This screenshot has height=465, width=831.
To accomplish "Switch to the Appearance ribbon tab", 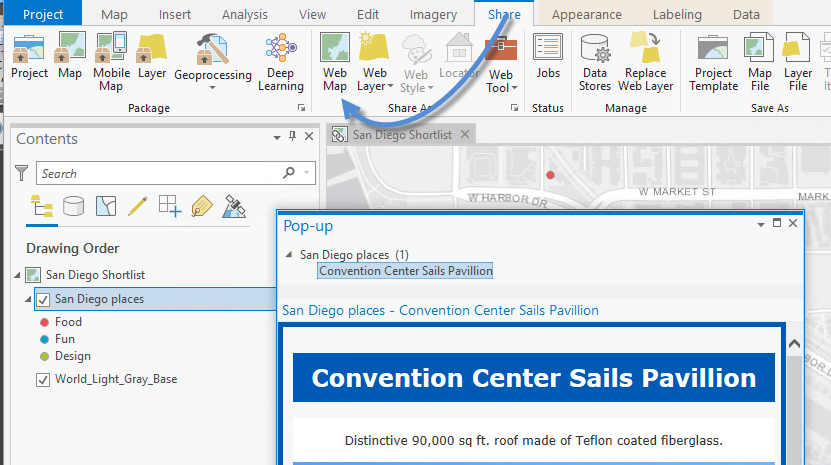I will point(587,14).
